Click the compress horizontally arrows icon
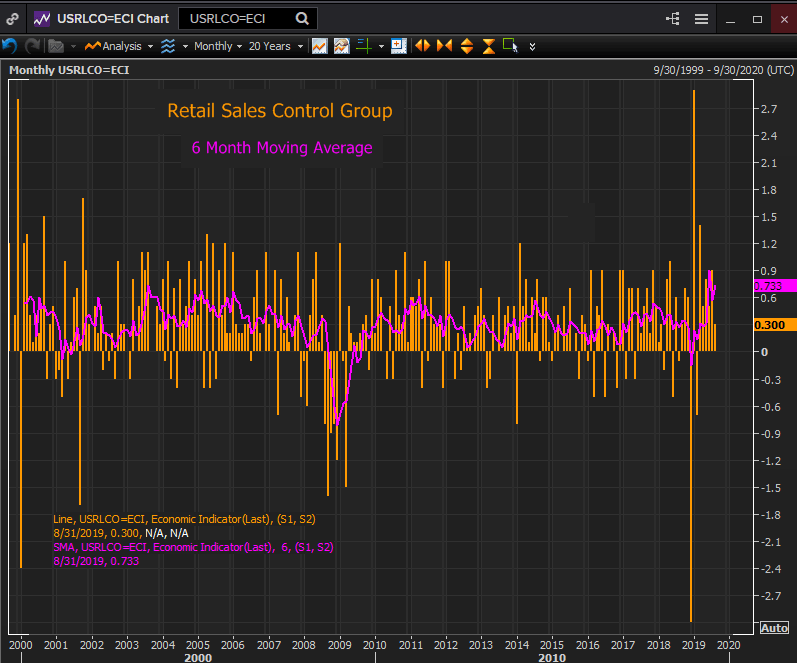The image size is (797, 663). point(444,46)
